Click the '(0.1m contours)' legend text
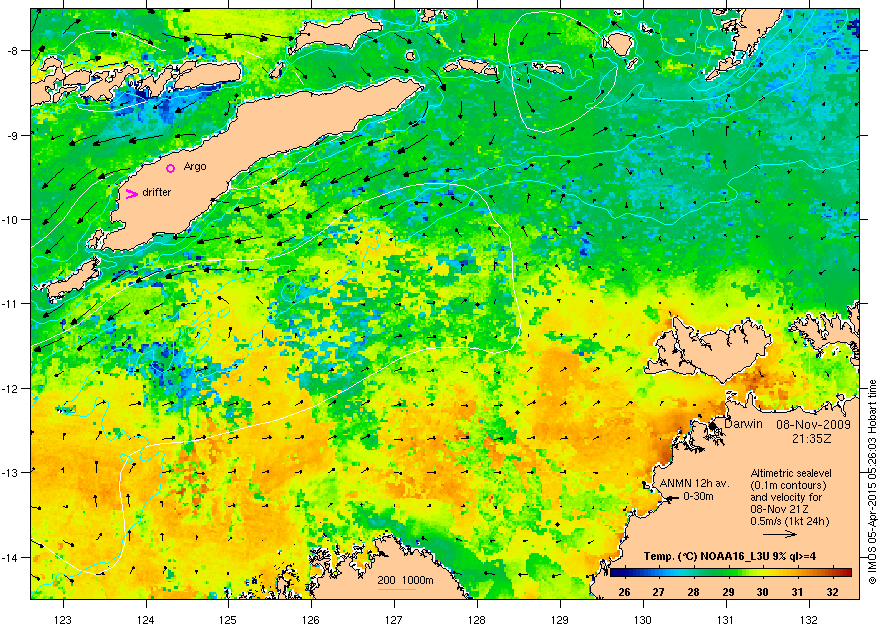 coord(789,485)
